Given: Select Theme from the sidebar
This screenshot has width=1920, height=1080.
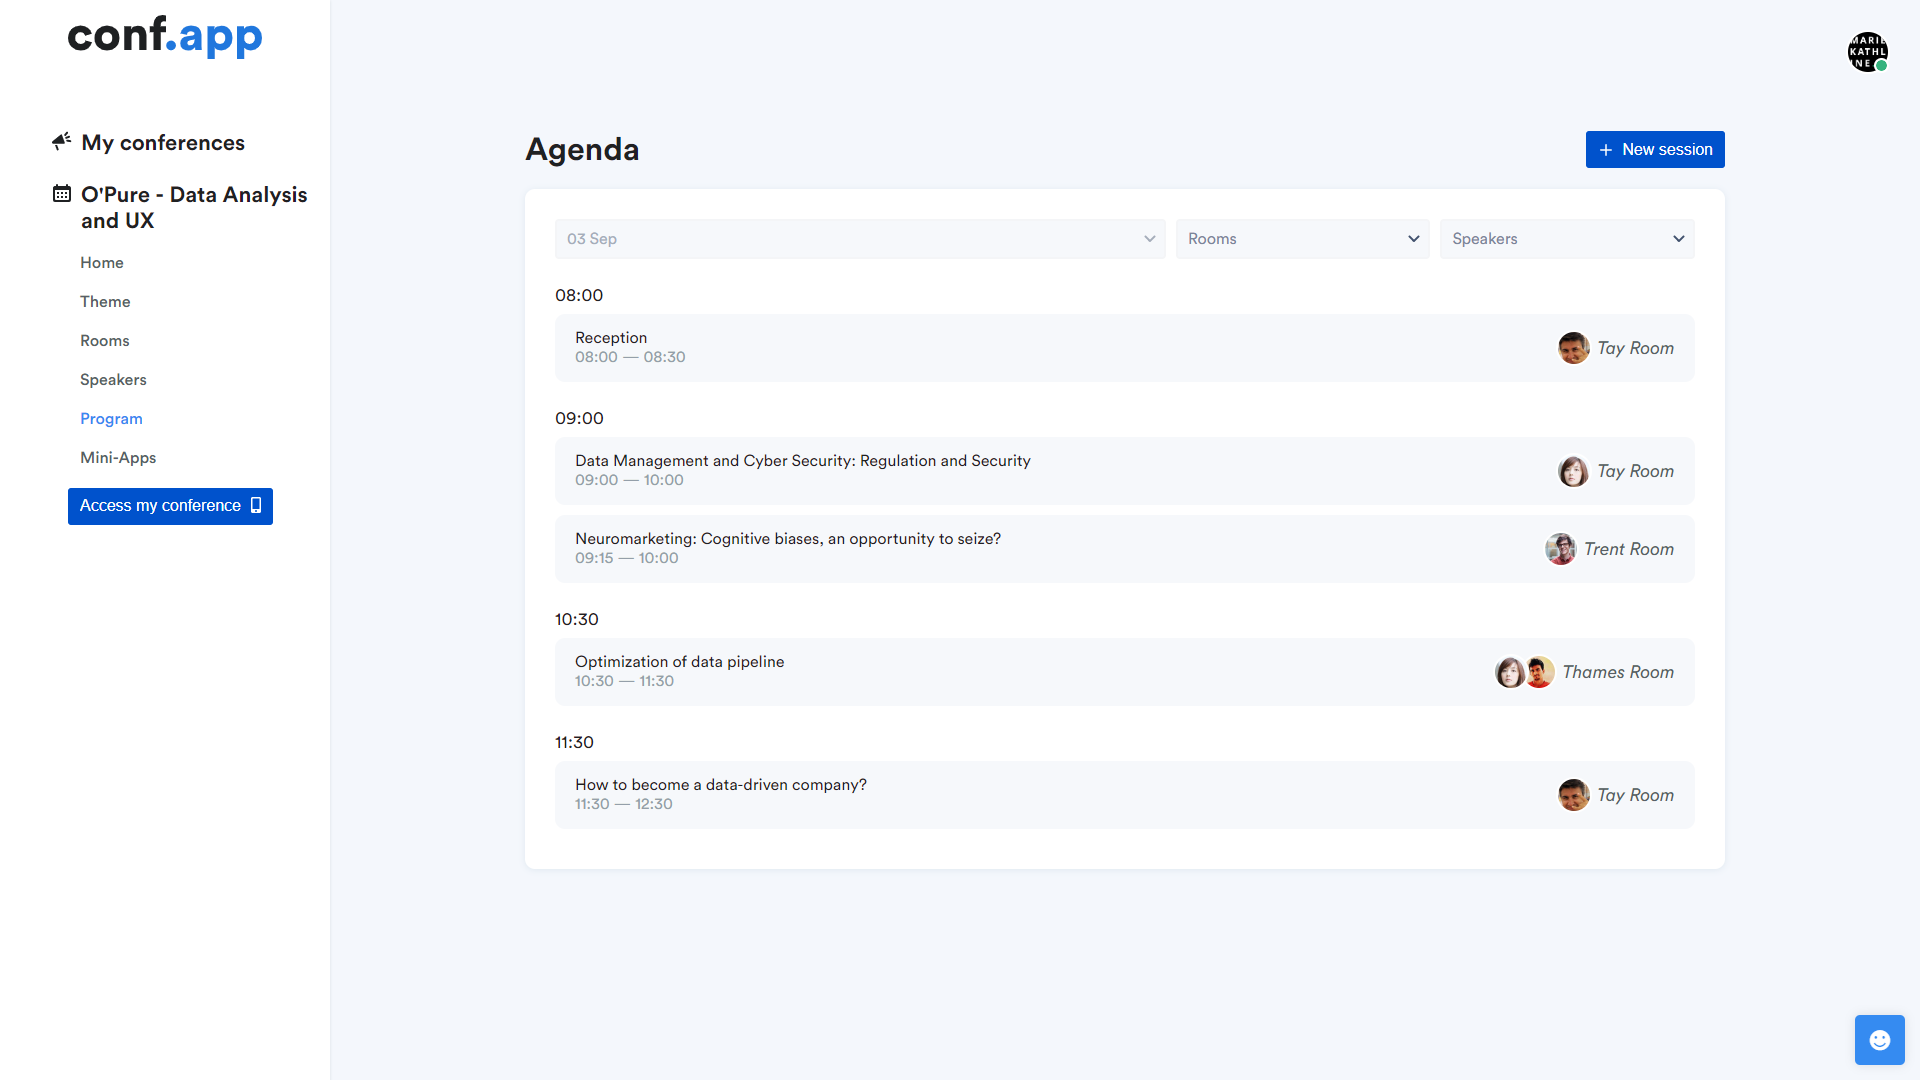Looking at the screenshot, I should point(105,301).
